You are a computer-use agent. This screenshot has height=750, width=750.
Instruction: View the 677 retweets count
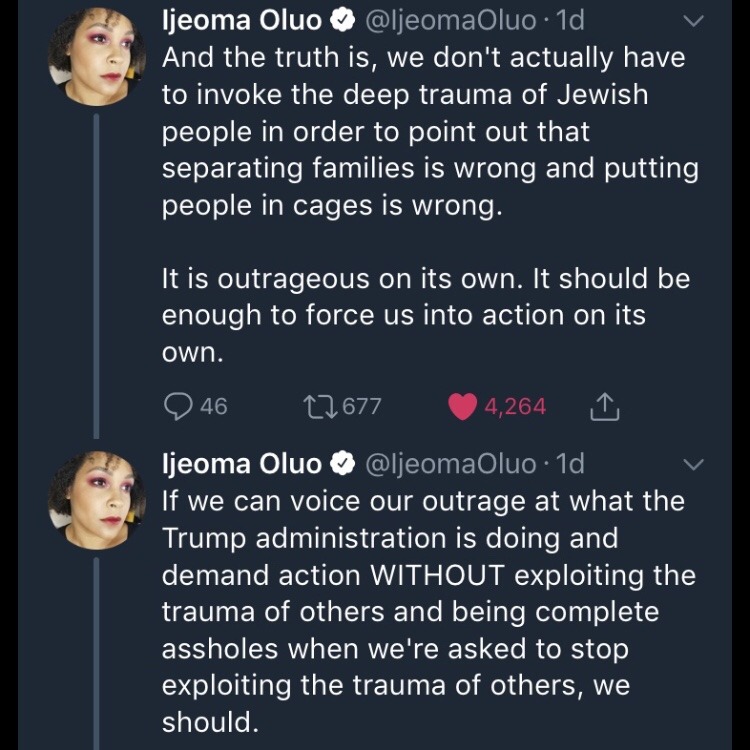[x=361, y=406]
